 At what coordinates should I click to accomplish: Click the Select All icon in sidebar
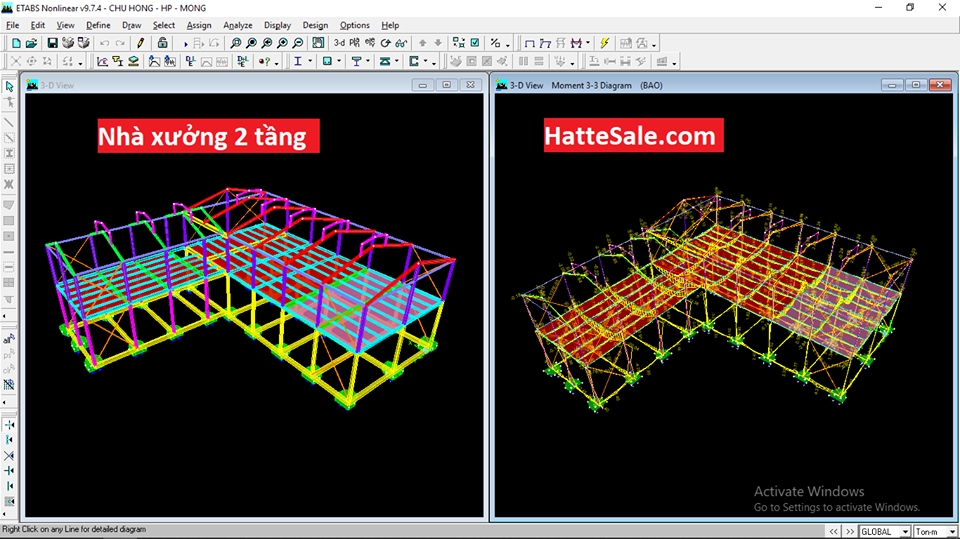point(9,339)
